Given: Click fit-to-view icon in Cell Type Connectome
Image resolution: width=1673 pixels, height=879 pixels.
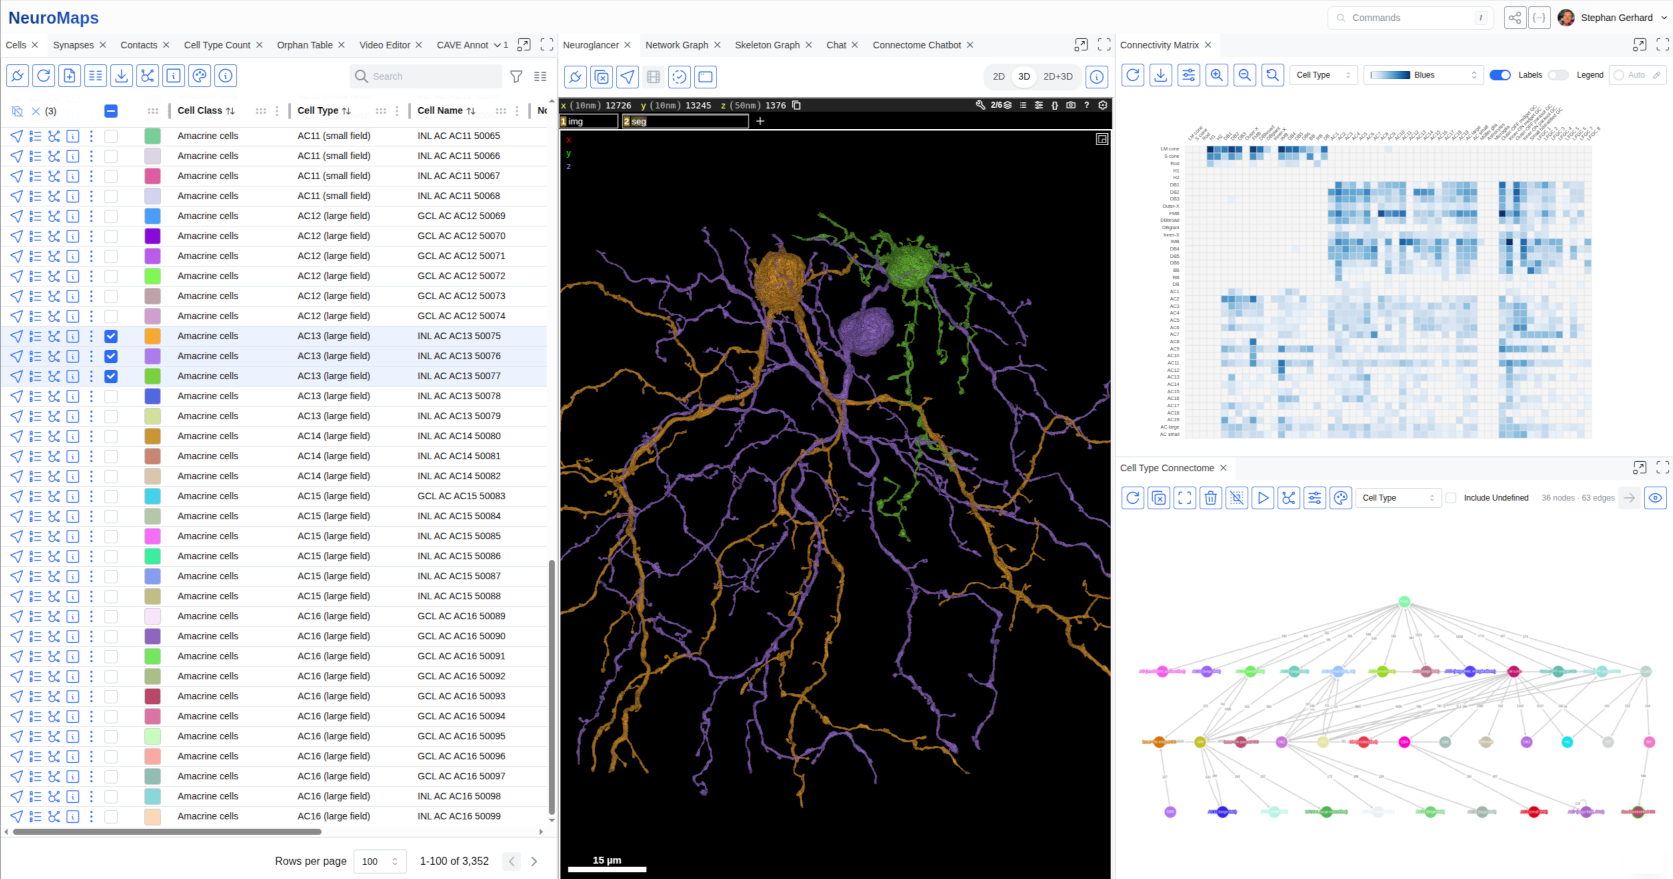Looking at the screenshot, I should [1185, 498].
